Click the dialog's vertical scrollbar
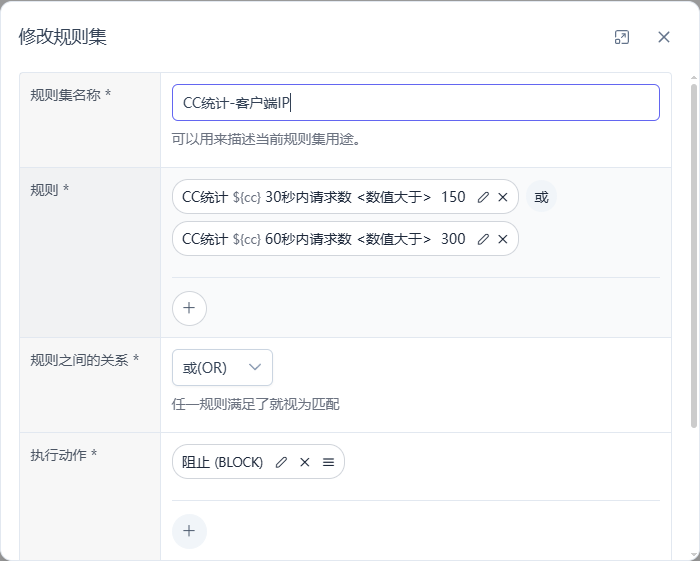 coord(694,256)
